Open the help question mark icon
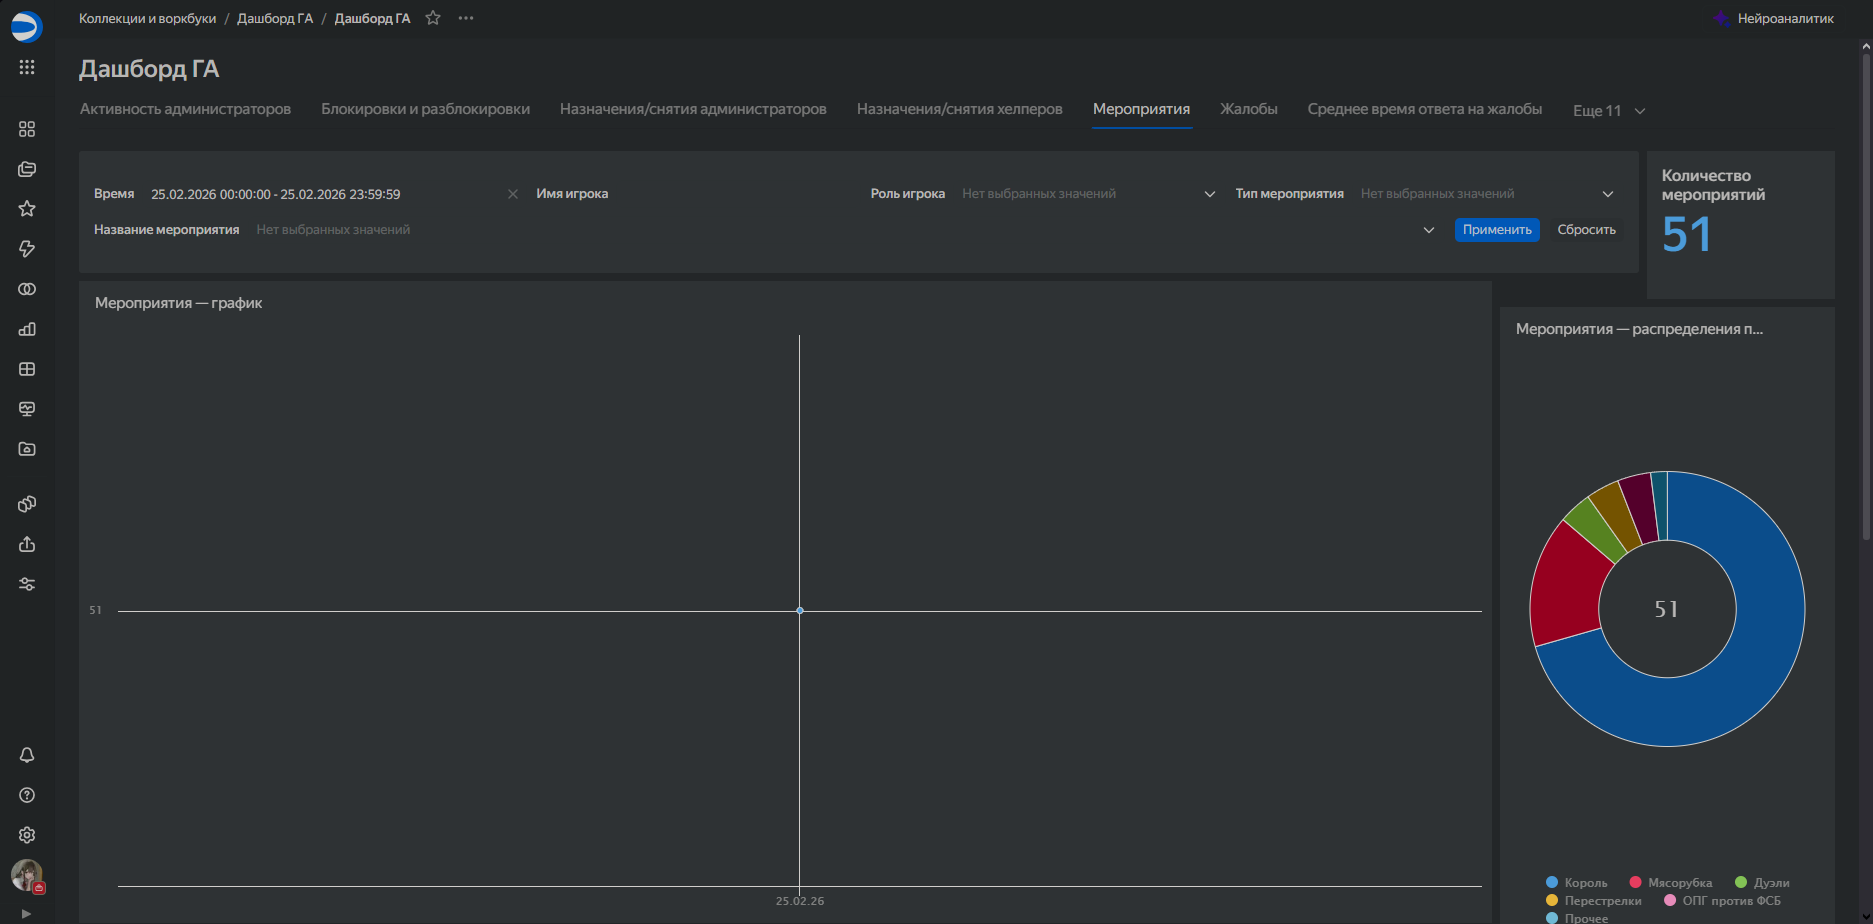 (x=27, y=795)
